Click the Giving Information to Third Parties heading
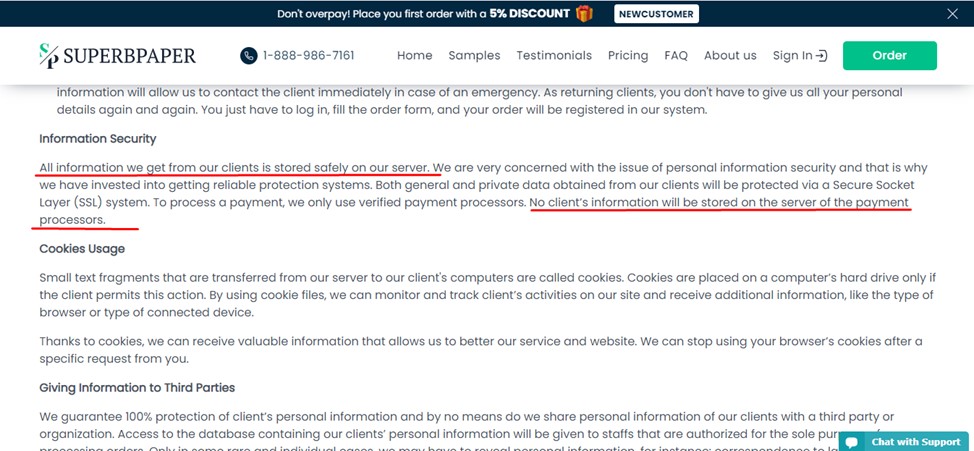This screenshot has height=451, width=974. 137,388
